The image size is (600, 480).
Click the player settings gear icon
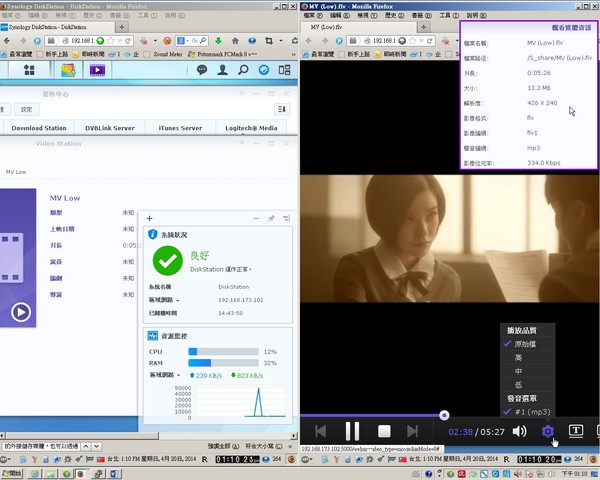point(548,431)
